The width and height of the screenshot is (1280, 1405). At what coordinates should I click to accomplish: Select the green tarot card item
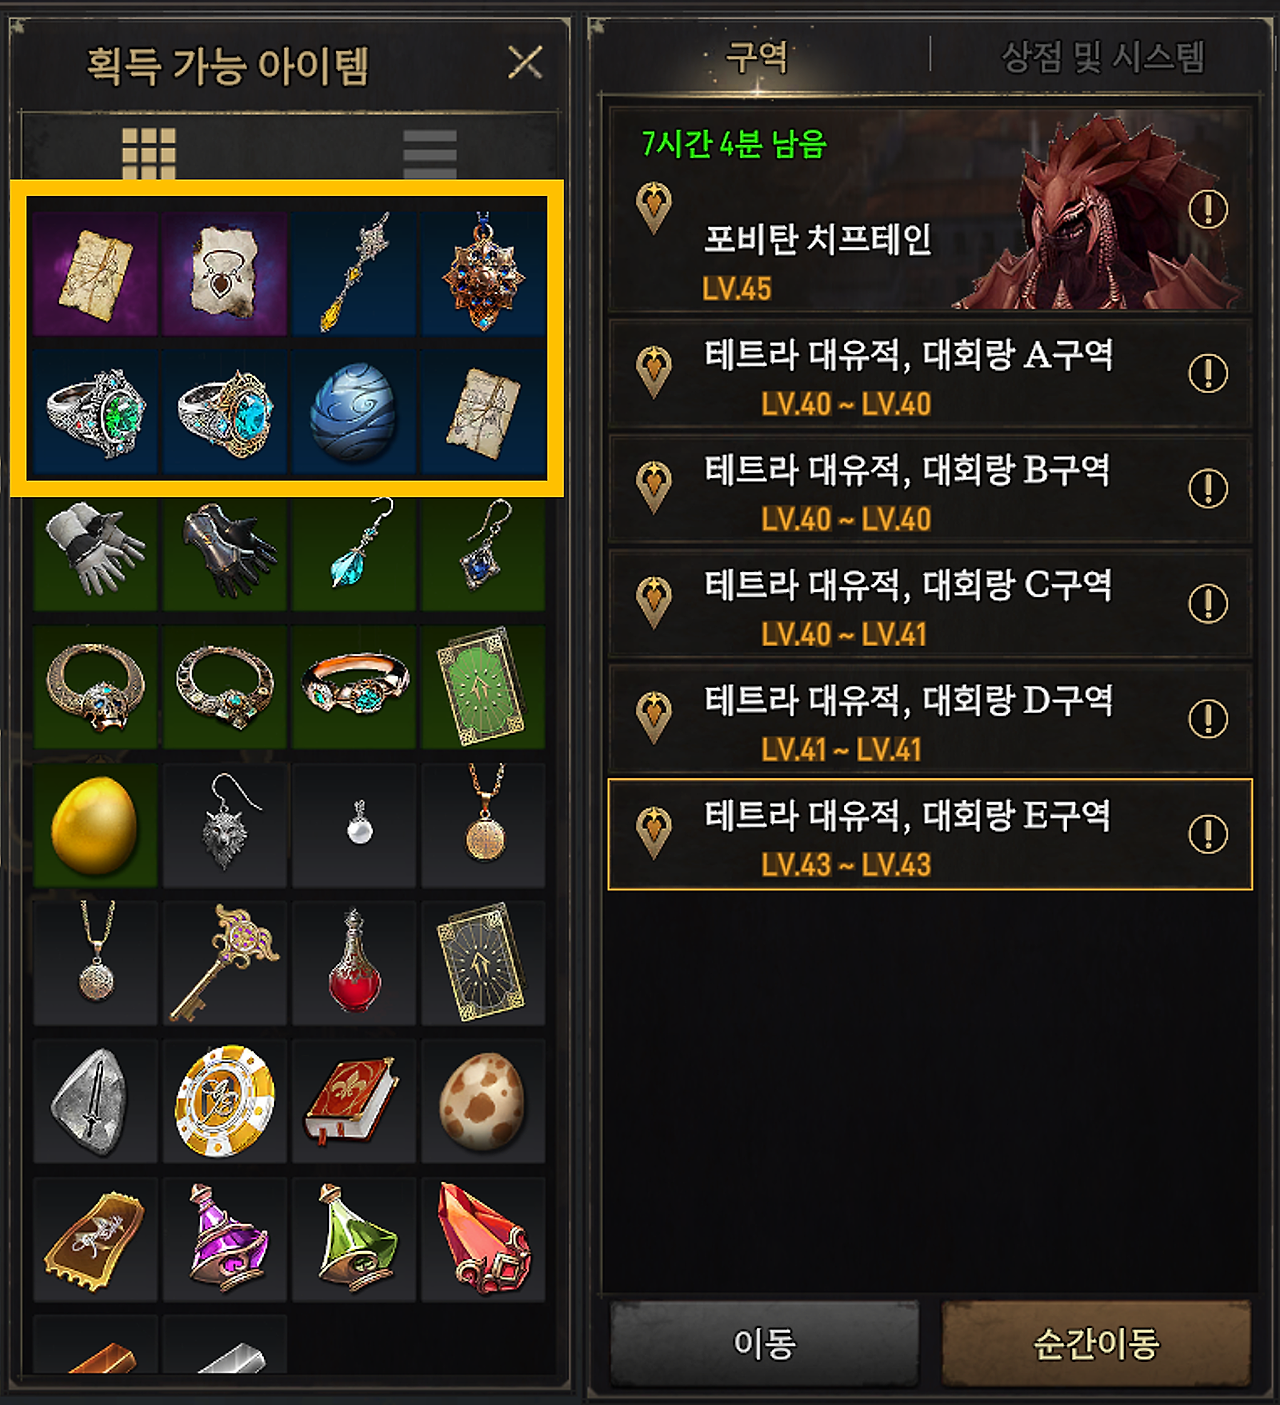(483, 688)
